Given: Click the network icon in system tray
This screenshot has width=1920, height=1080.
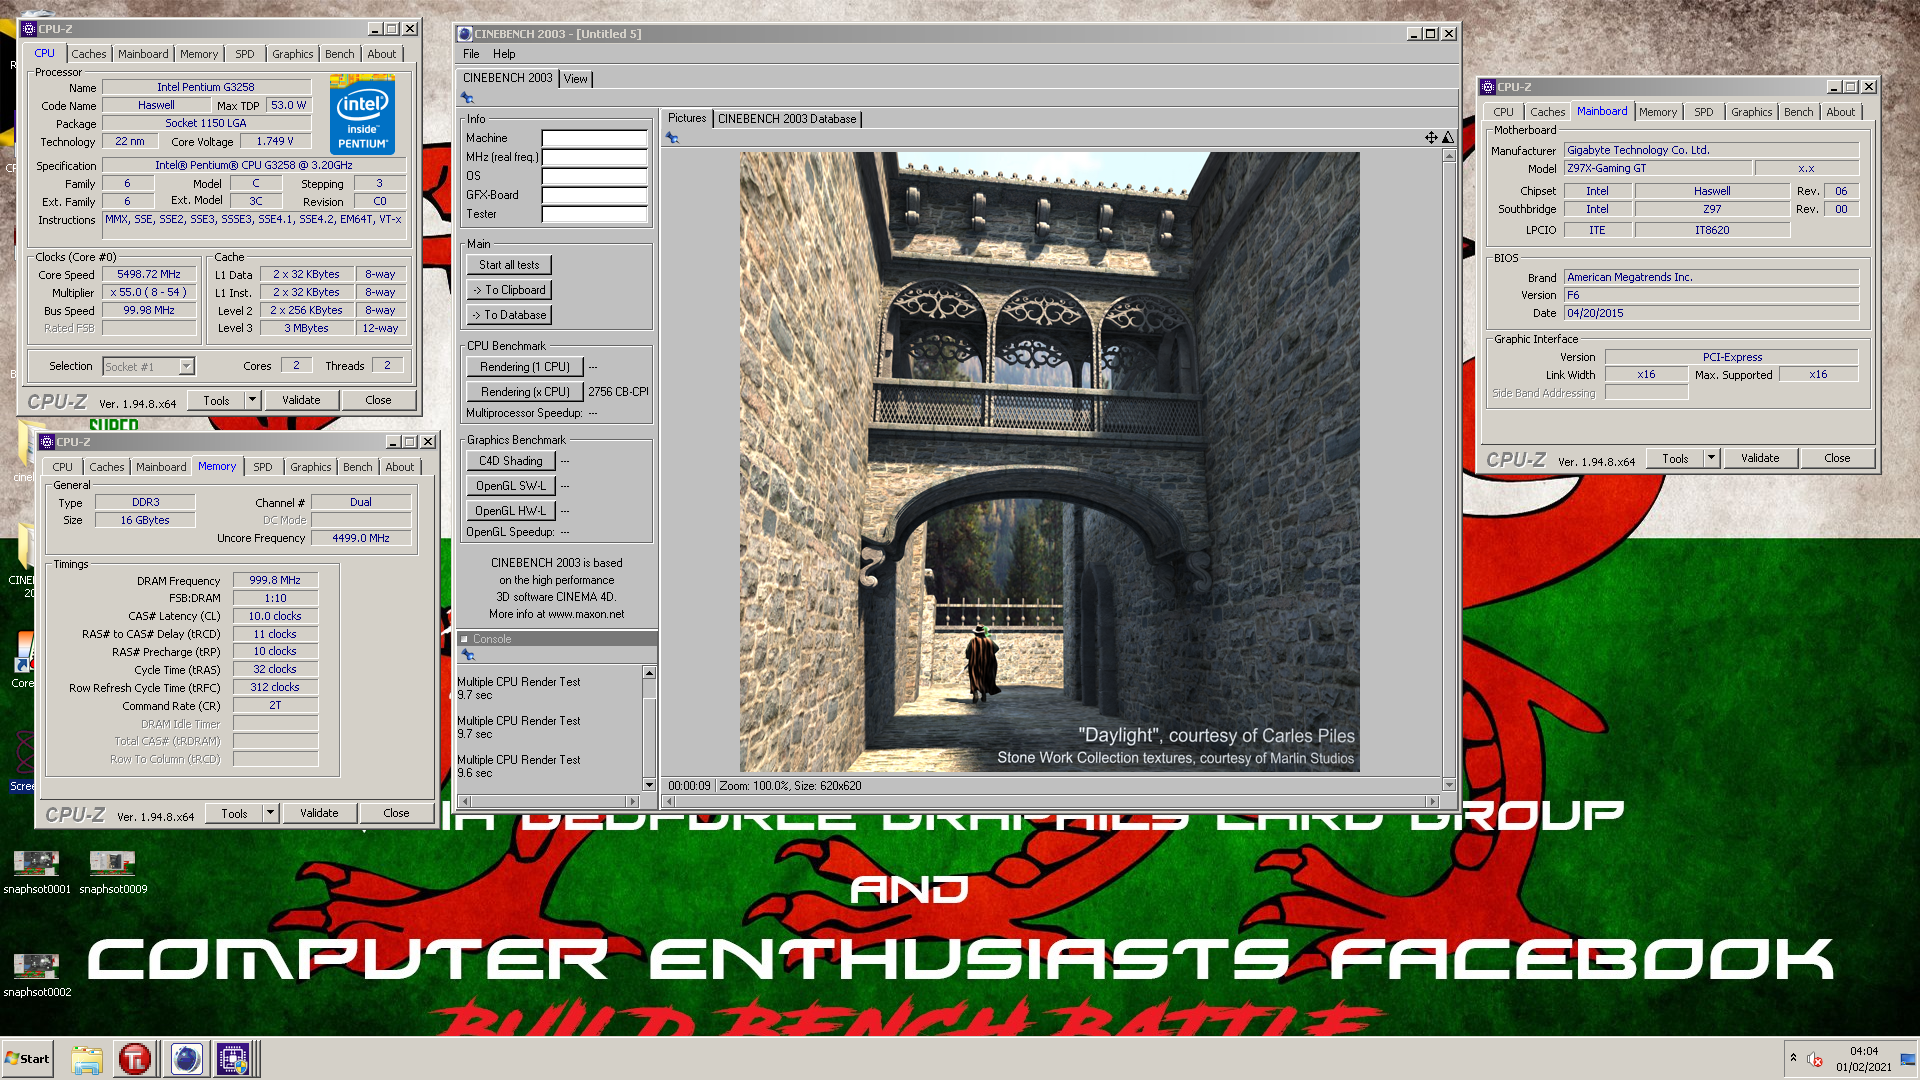Looking at the screenshot, I should pos(1907,1059).
